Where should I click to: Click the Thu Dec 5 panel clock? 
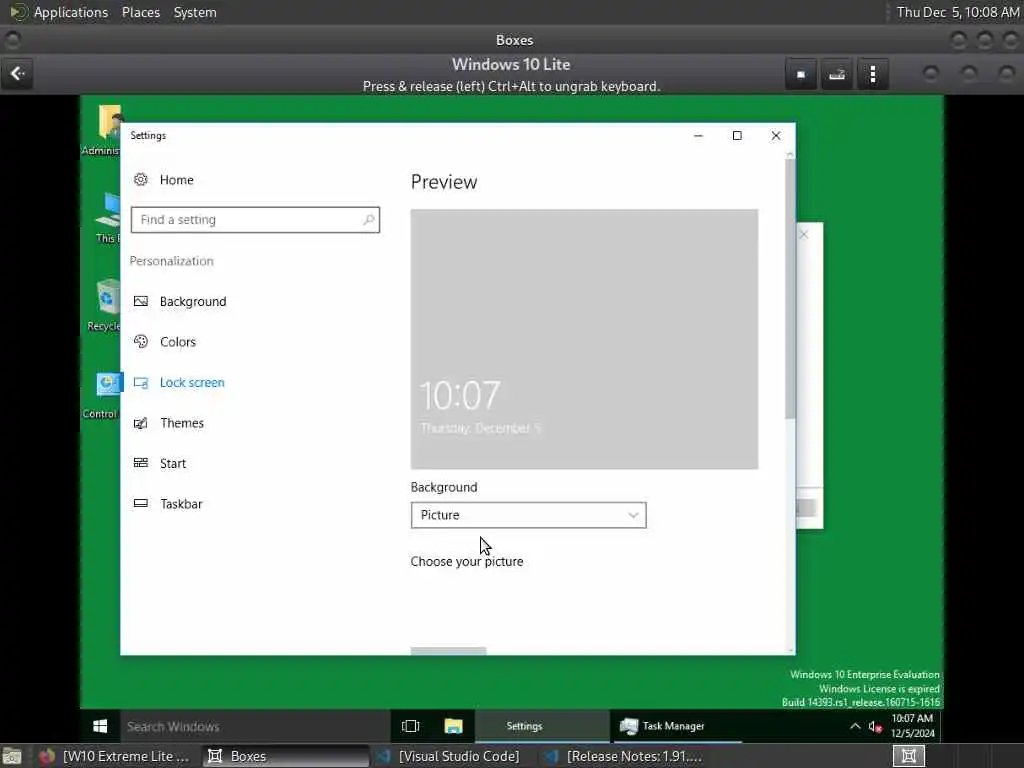[x=957, y=12]
